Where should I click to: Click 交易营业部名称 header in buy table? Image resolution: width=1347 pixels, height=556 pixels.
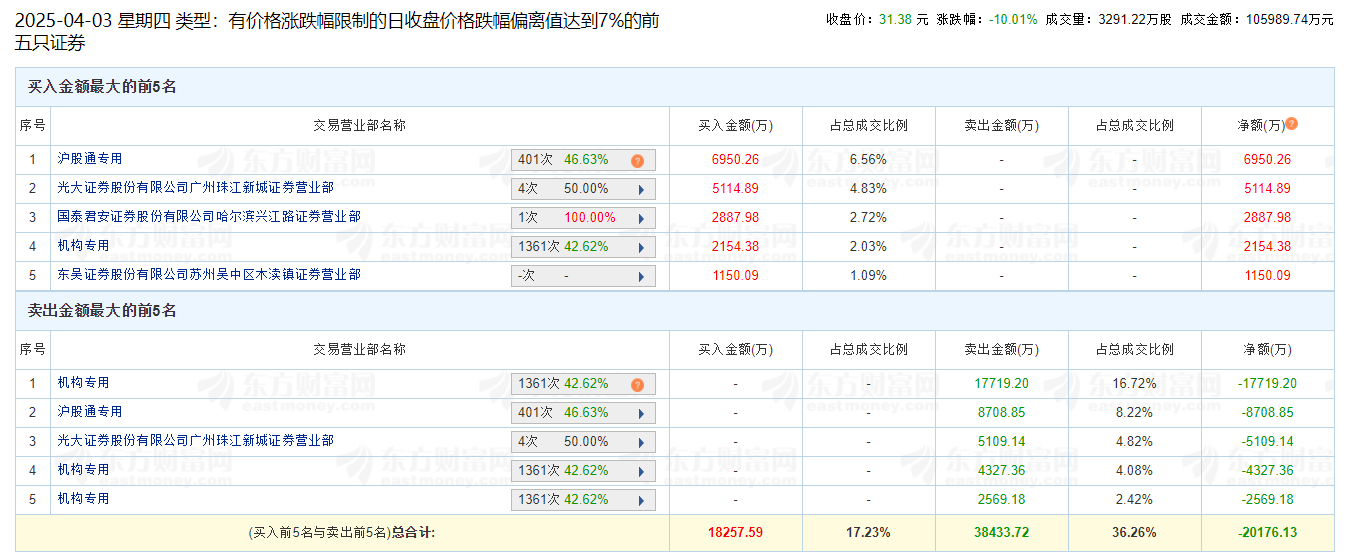click(359, 125)
